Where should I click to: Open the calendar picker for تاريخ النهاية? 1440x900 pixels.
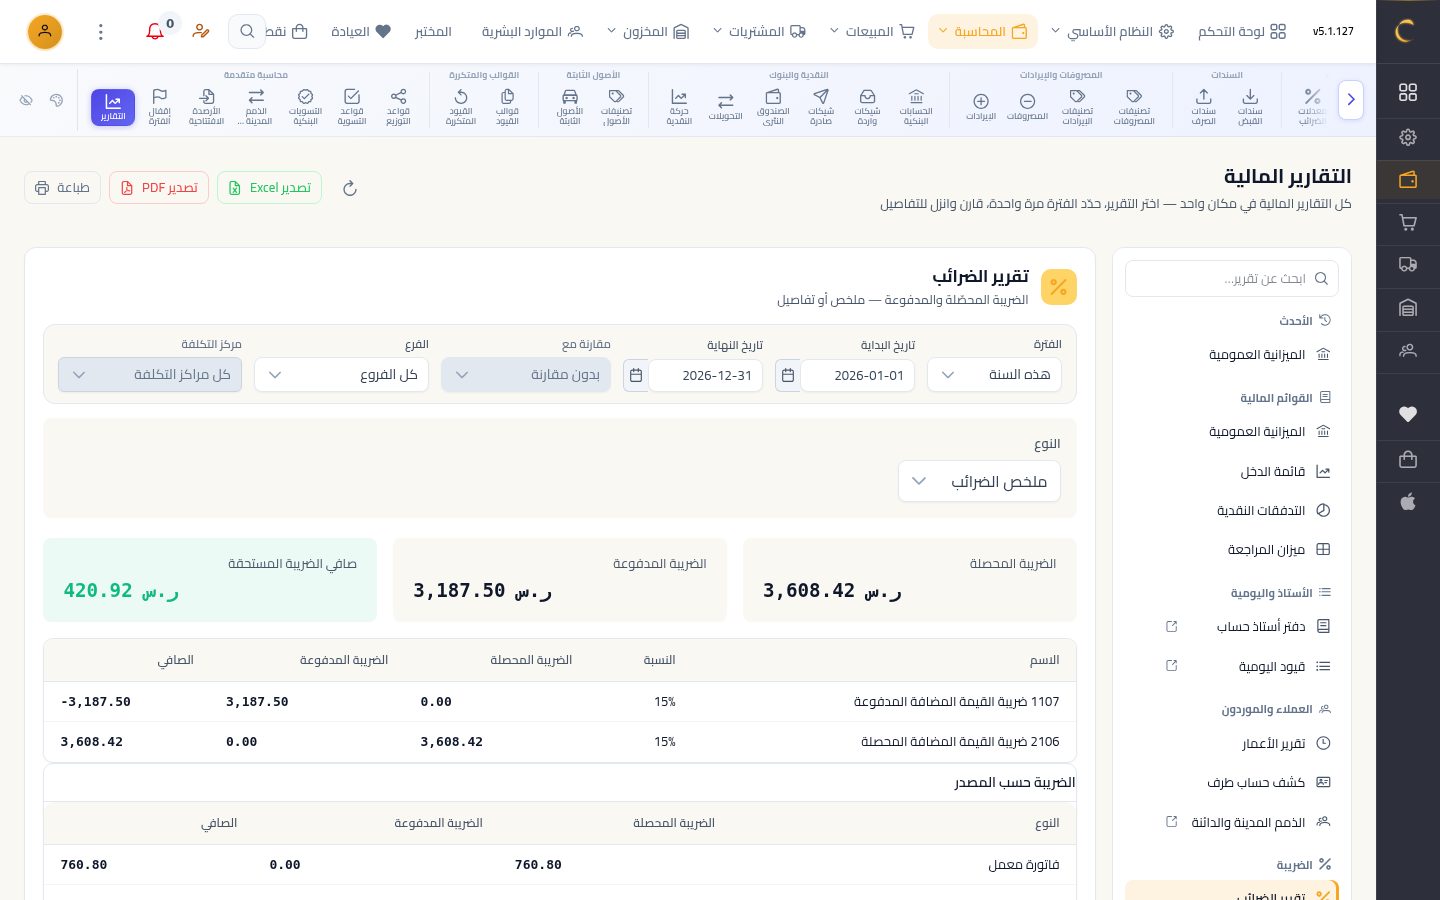click(636, 376)
